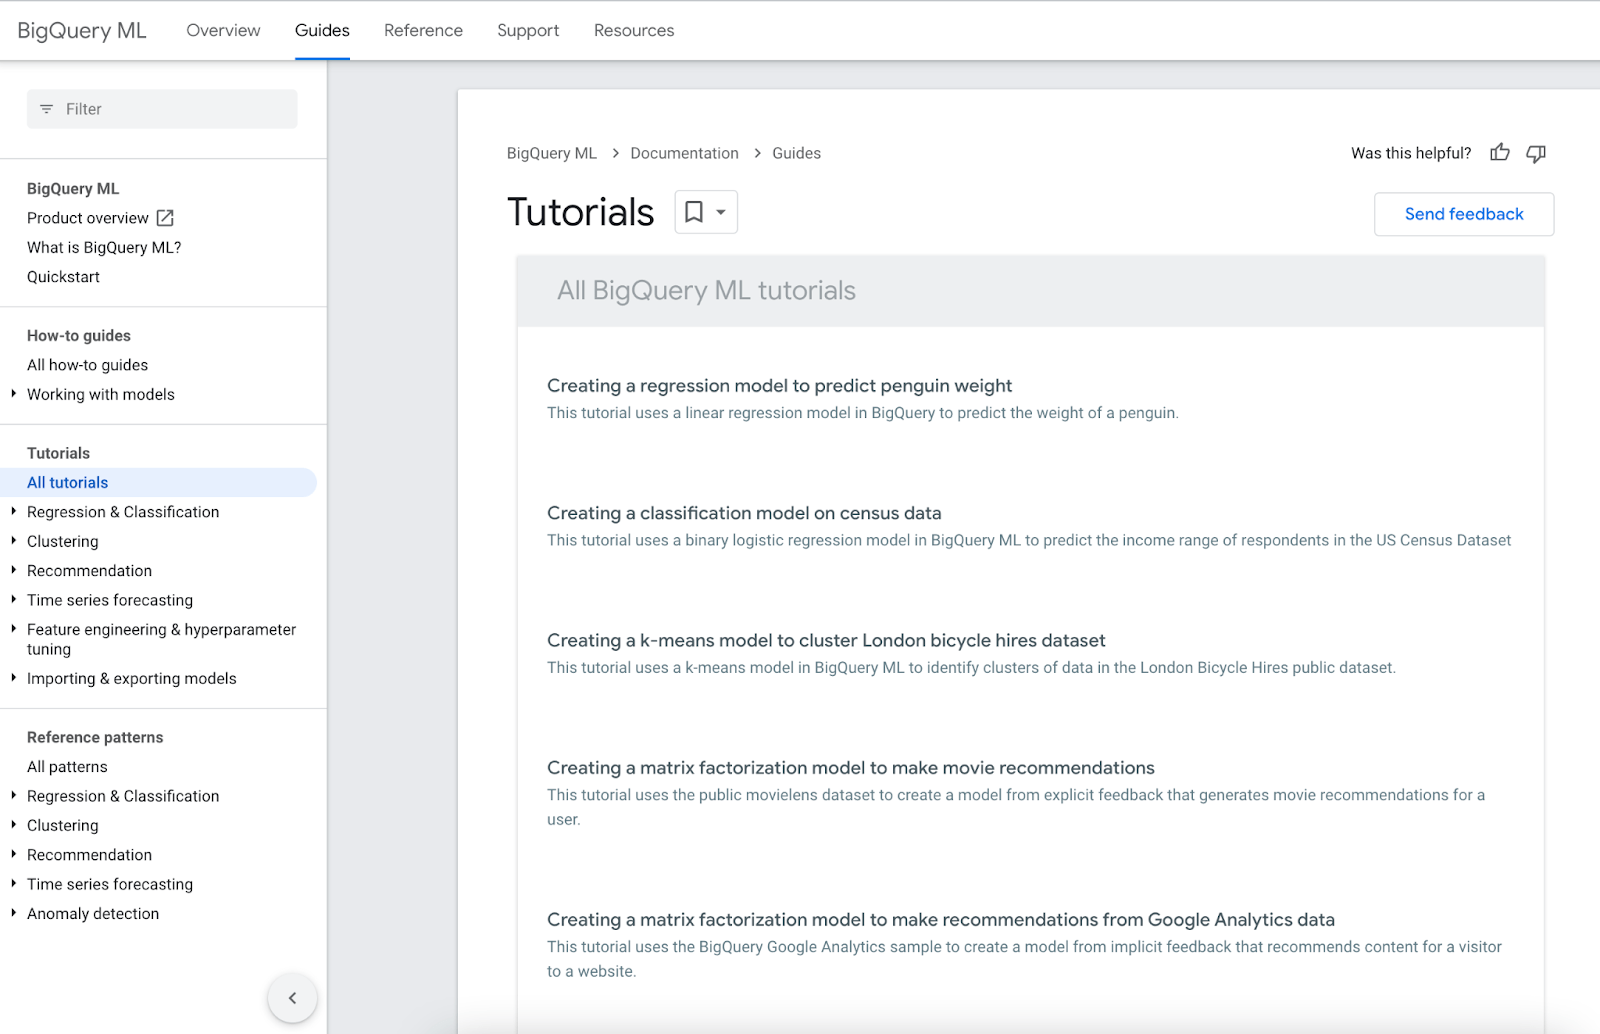Click the Filter input field
The width and height of the screenshot is (1600, 1034).
click(x=162, y=109)
